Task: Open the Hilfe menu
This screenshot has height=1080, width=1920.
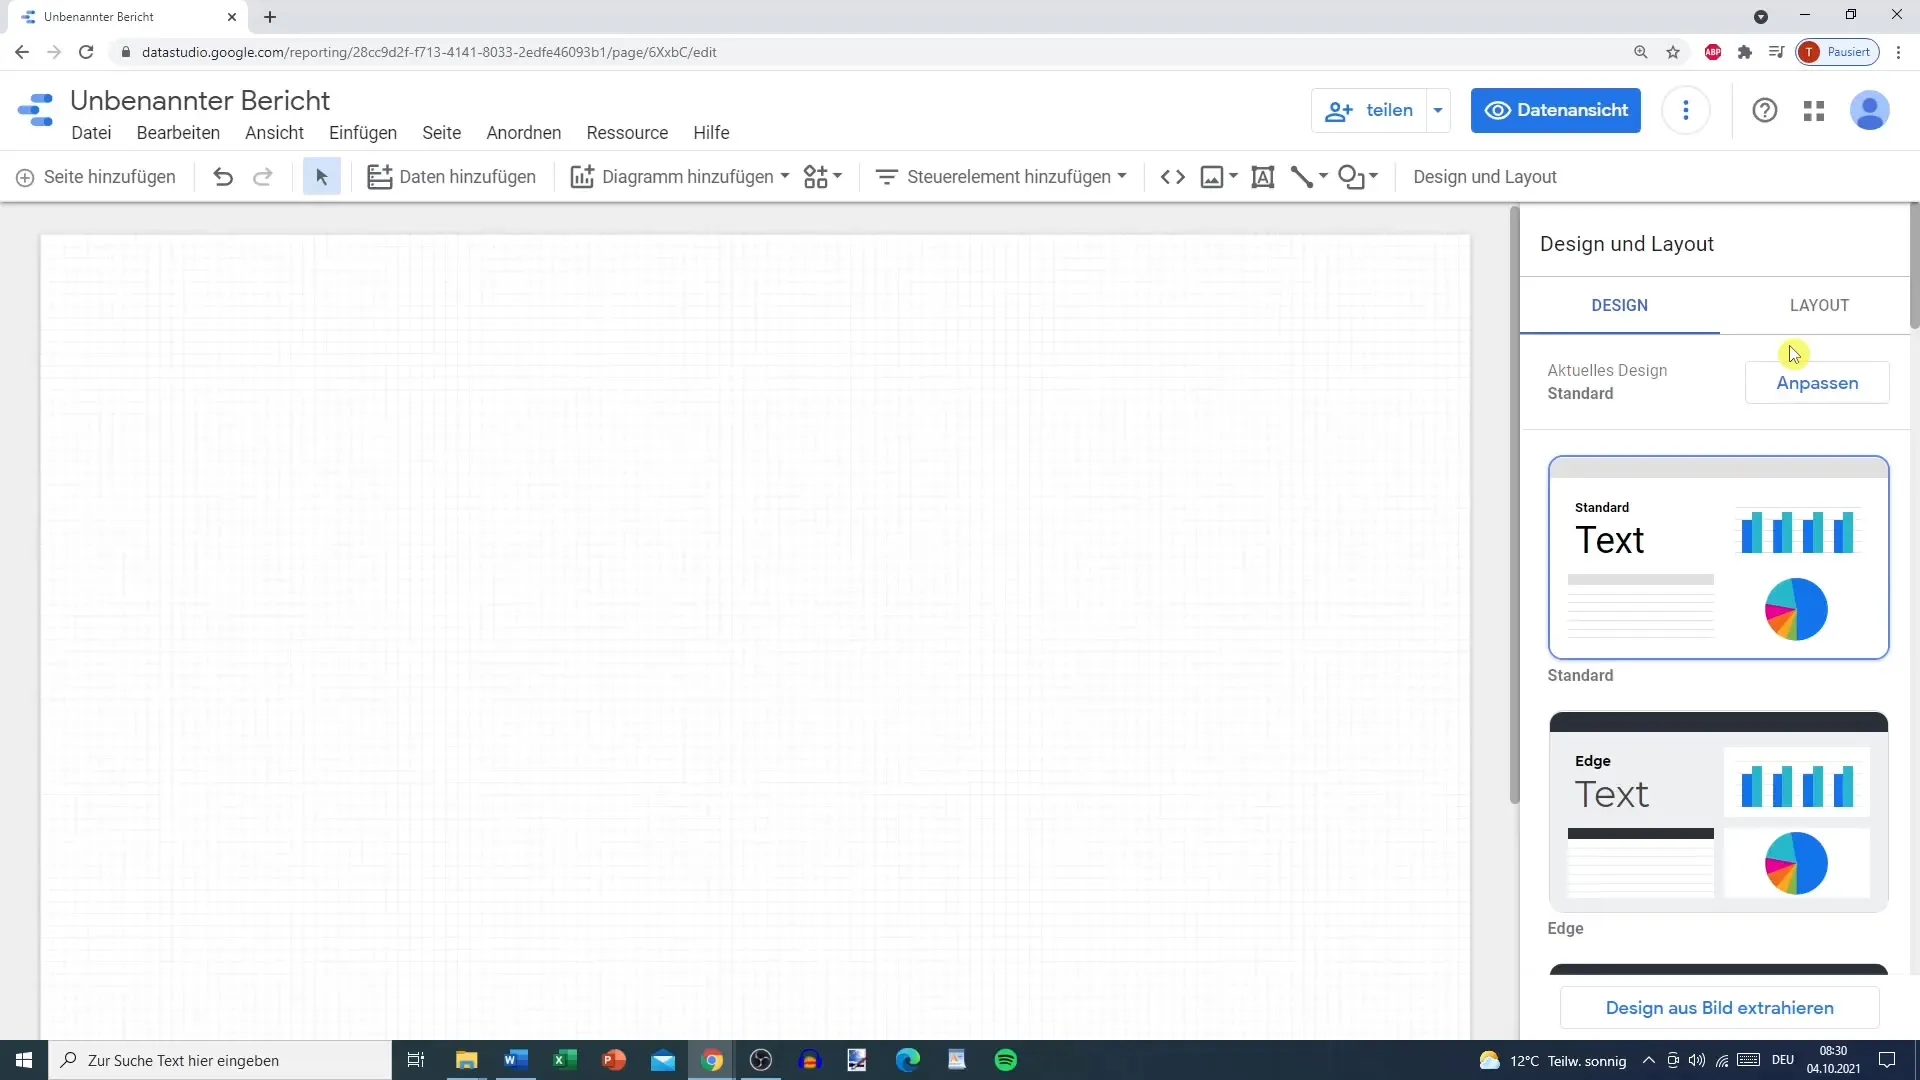Action: click(711, 133)
